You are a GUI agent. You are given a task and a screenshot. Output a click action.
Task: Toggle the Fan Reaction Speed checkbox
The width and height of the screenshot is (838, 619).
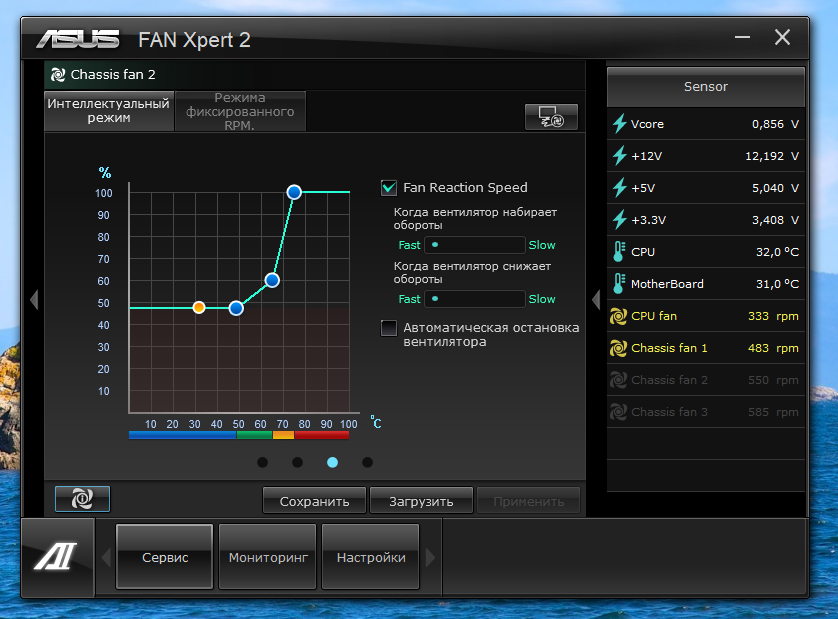pyautogui.click(x=389, y=188)
